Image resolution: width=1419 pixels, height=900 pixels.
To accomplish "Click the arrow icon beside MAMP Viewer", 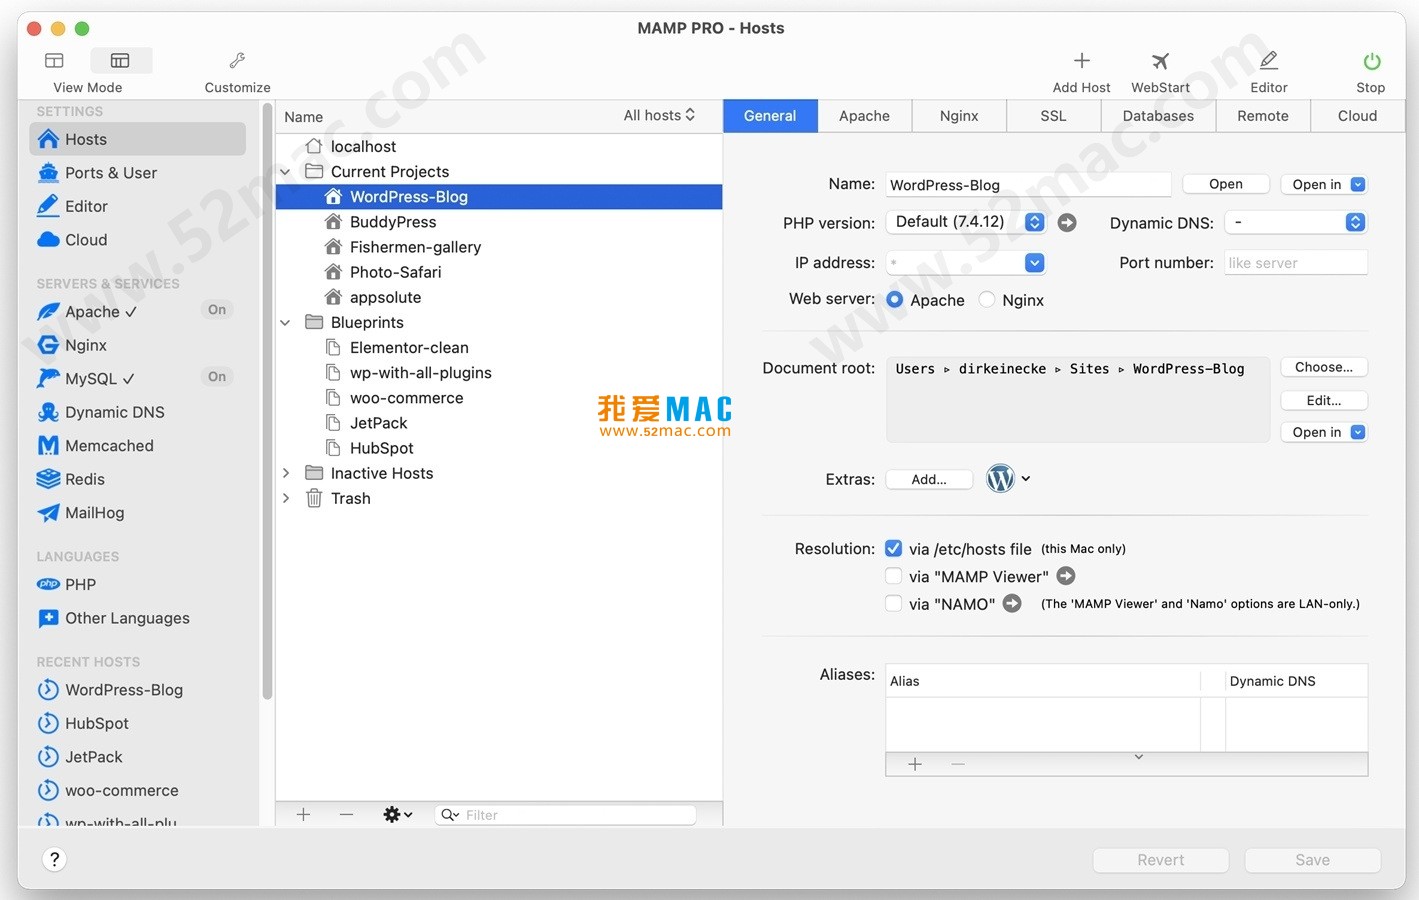I will [x=1066, y=576].
